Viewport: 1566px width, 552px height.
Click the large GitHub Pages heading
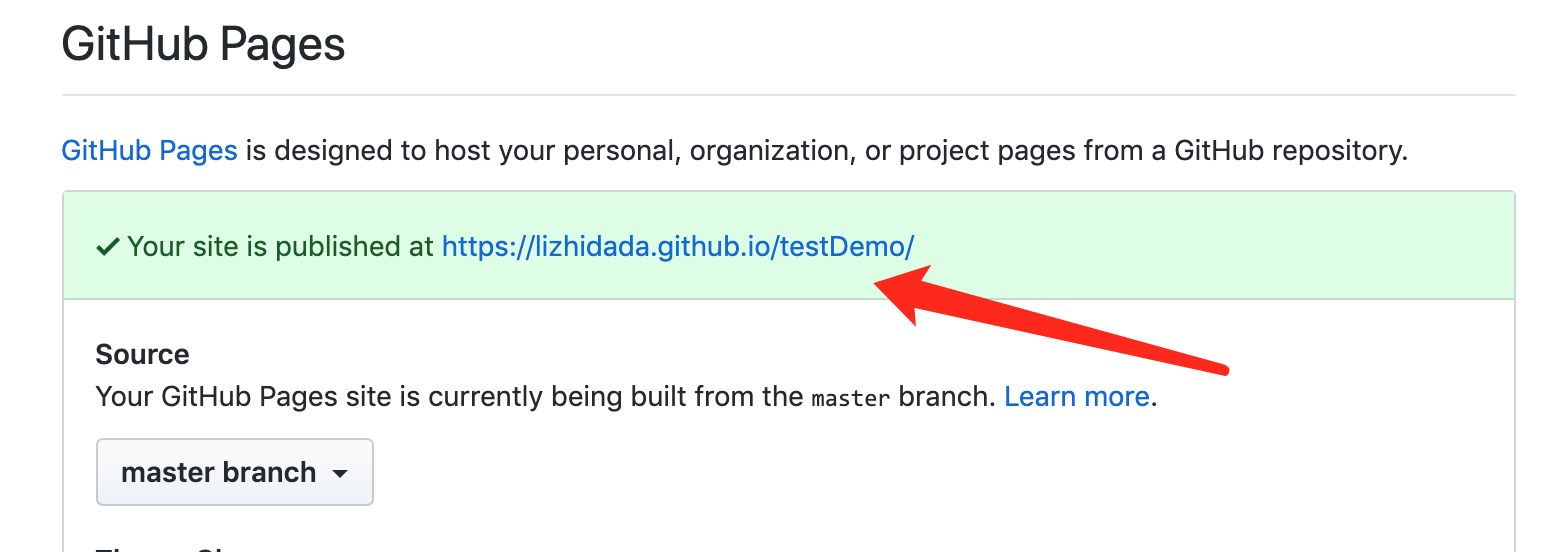(x=203, y=45)
